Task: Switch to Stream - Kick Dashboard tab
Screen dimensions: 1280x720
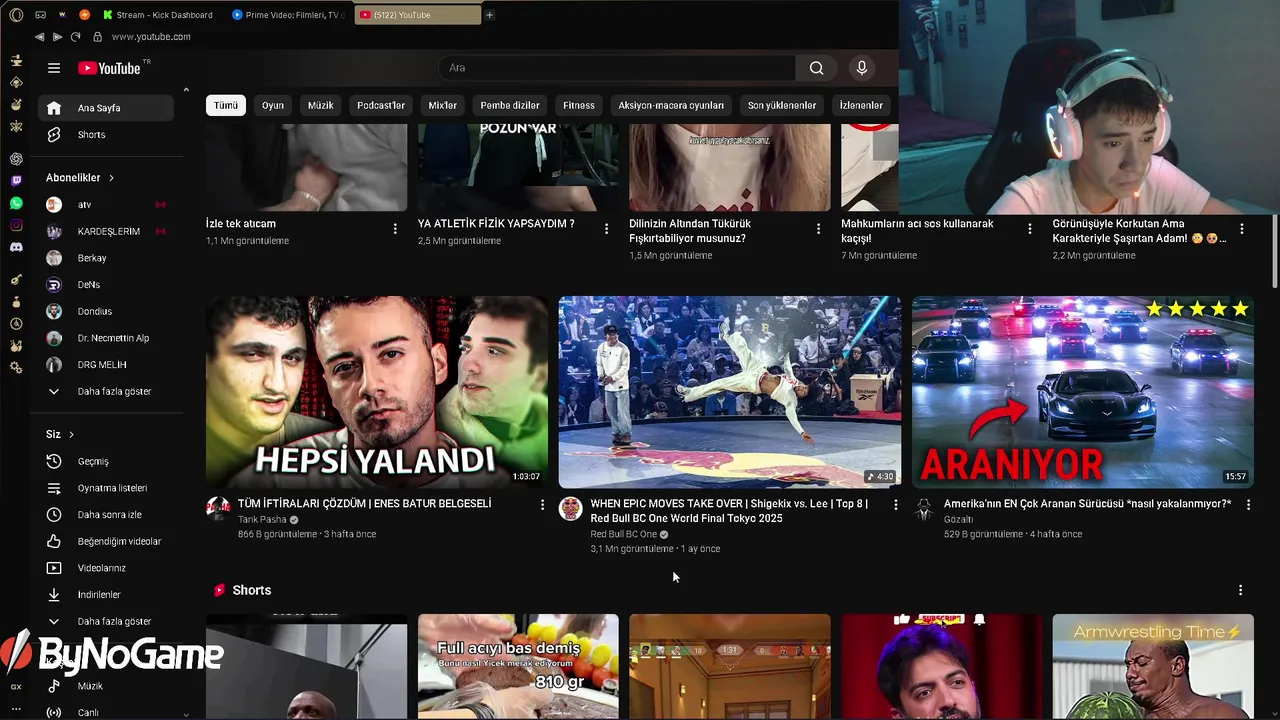Action: 162,15
